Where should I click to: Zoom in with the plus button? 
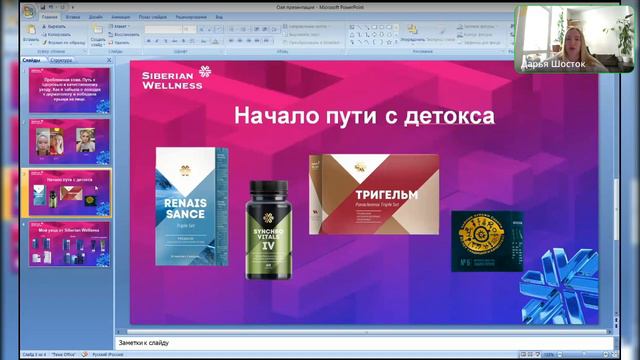606,354
